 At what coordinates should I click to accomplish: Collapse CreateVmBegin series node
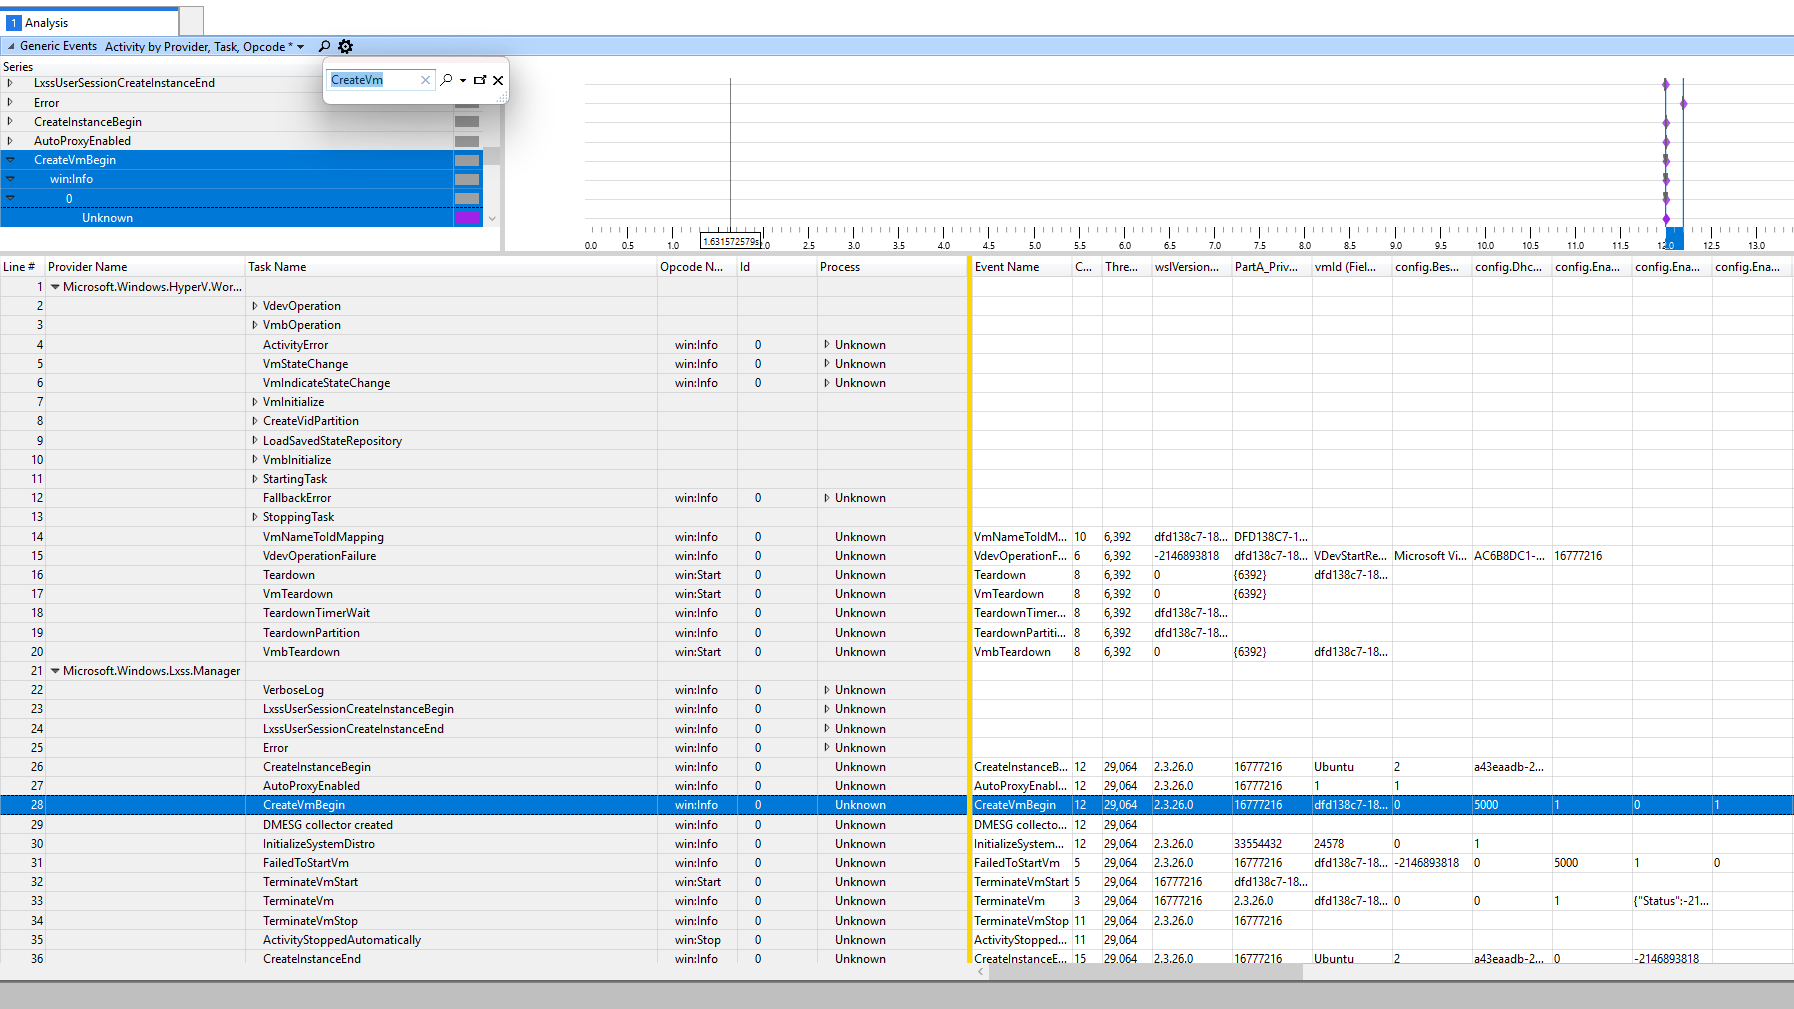[x=11, y=160]
